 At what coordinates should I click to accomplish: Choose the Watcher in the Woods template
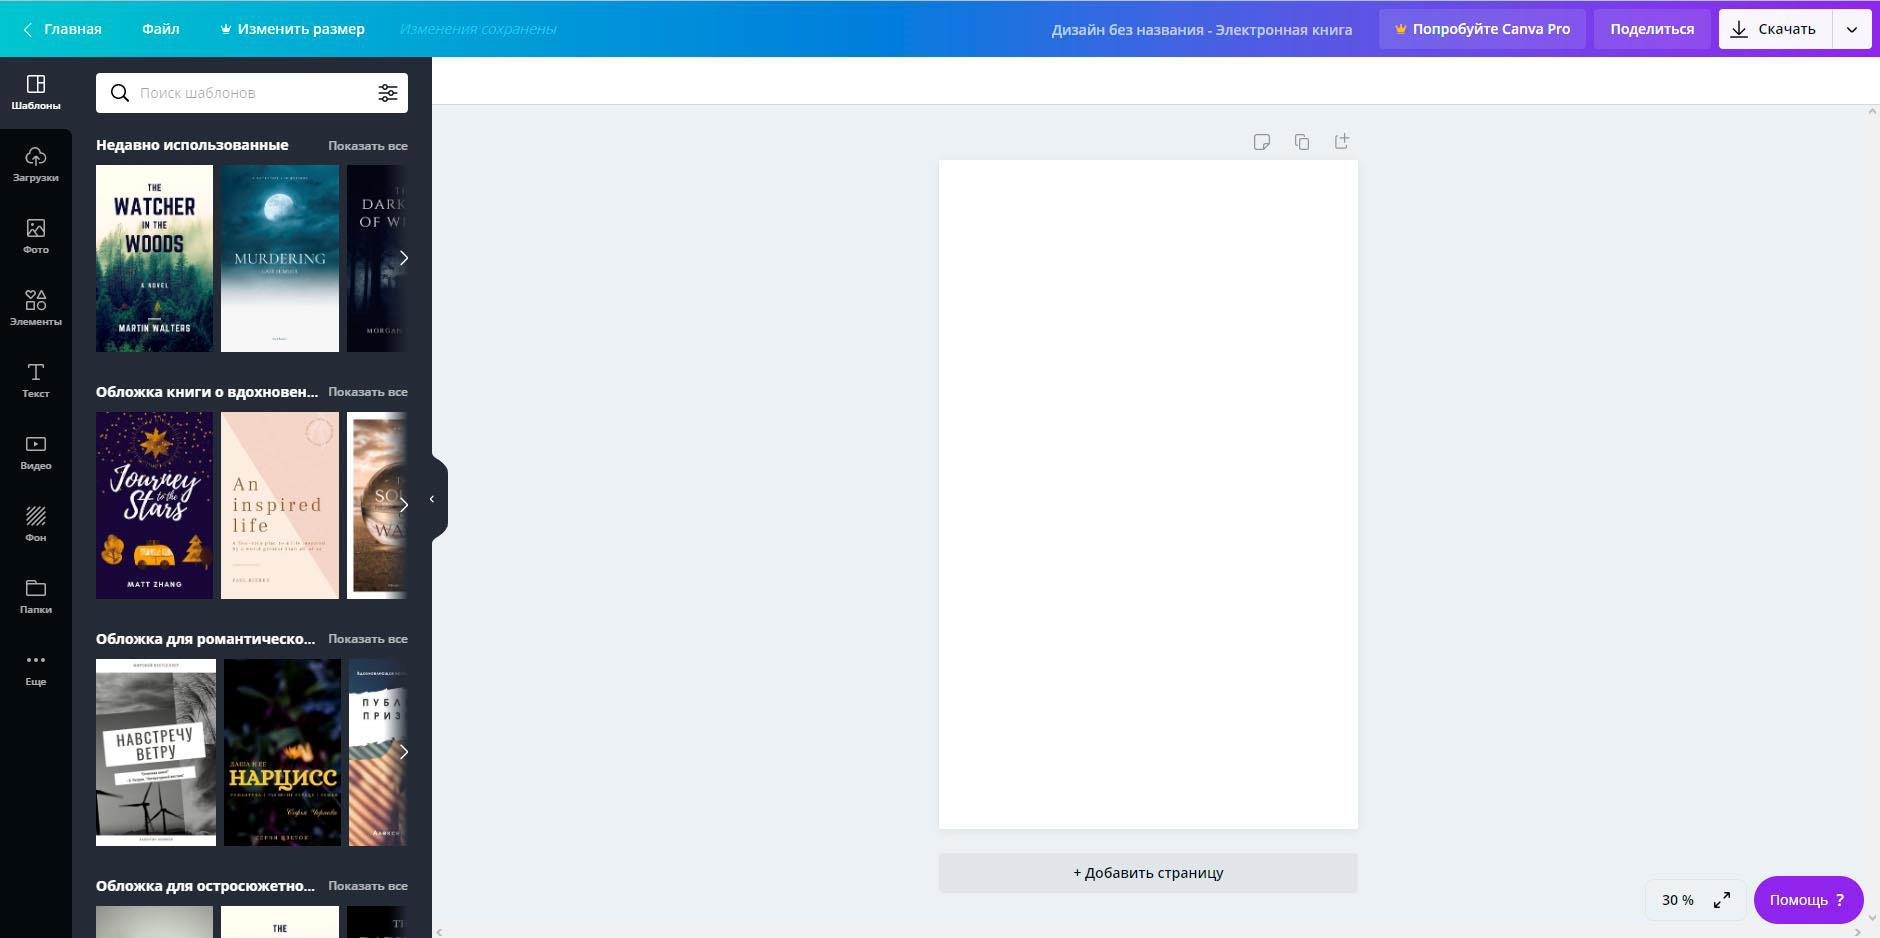point(154,258)
